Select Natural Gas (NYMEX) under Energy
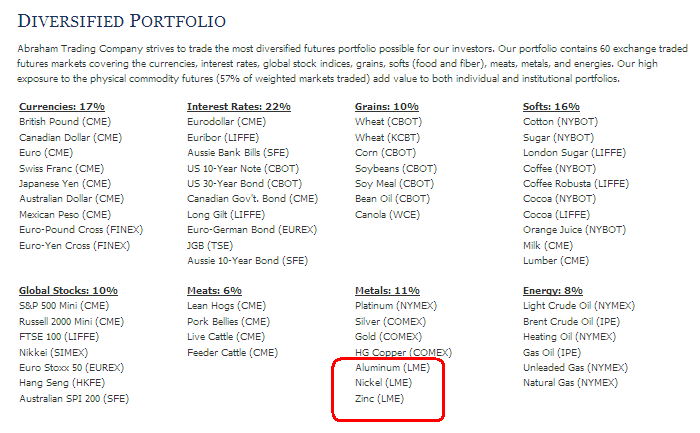The height and width of the screenshot is (433, 700). (x=571, y=383)
